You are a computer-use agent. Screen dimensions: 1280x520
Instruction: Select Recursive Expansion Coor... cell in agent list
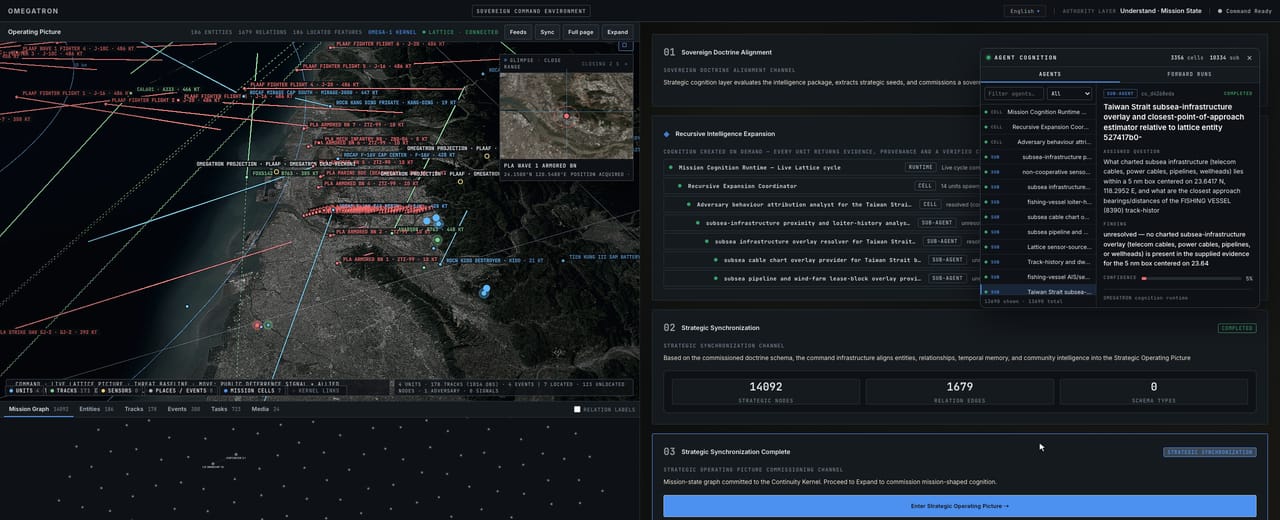(x=1038, y=127)
